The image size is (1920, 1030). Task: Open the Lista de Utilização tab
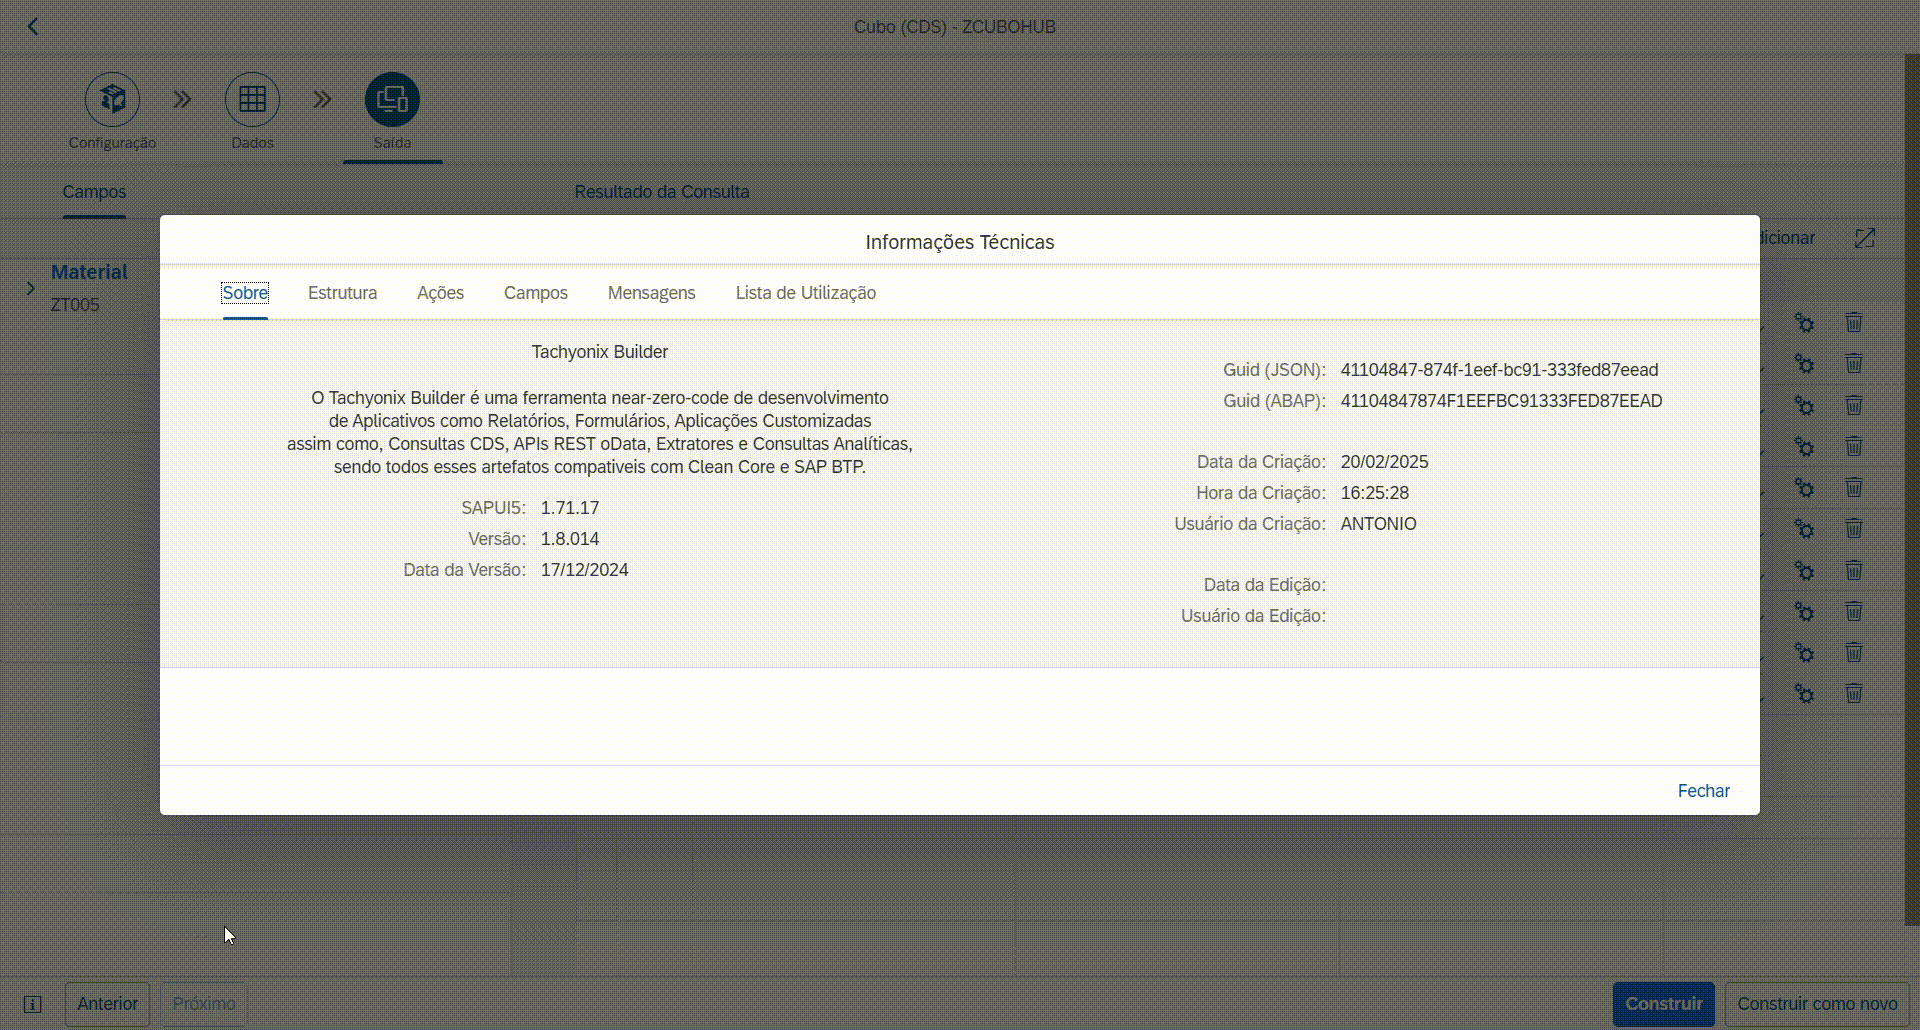point(805,293)
